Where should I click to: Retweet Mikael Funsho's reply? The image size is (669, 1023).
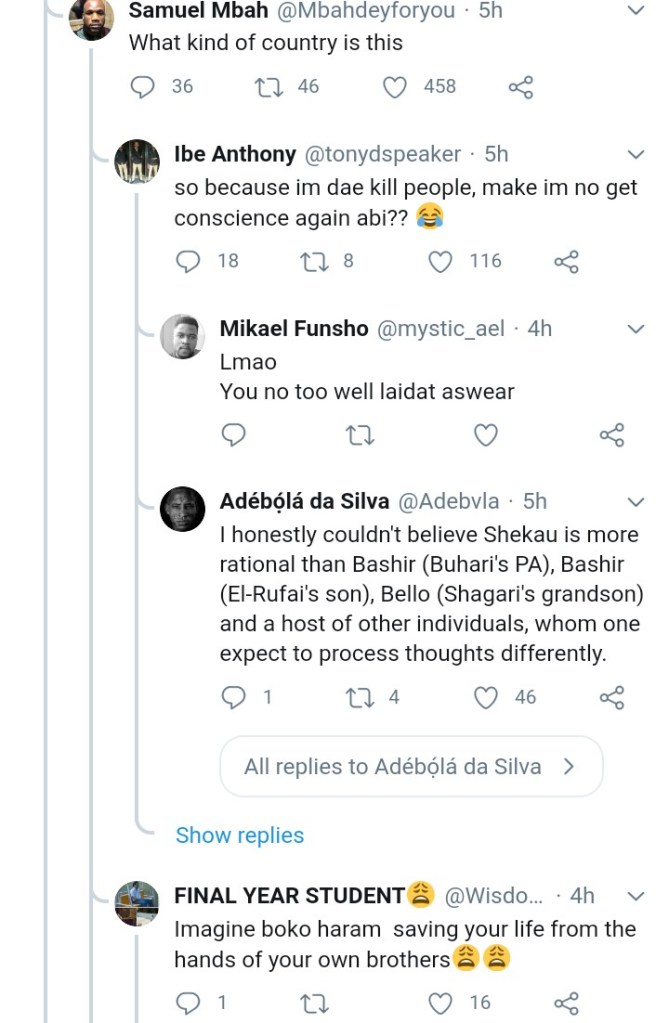pyautogui.click(x=356, y=435)
